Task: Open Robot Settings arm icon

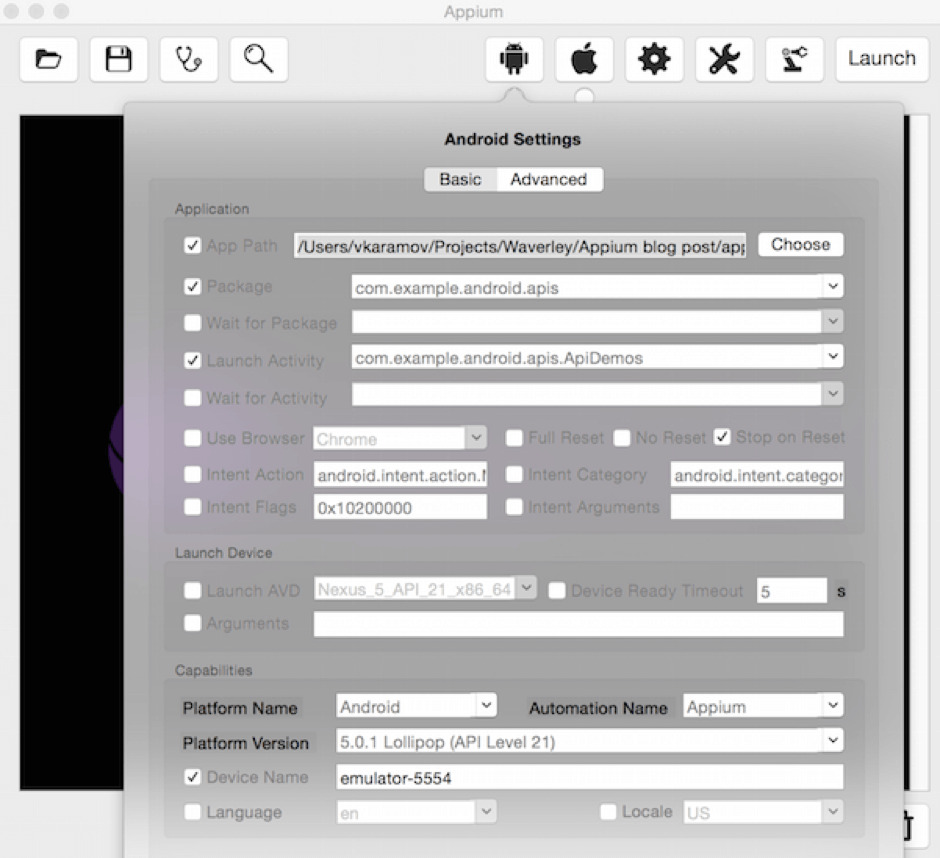Action: click(794, 59)
